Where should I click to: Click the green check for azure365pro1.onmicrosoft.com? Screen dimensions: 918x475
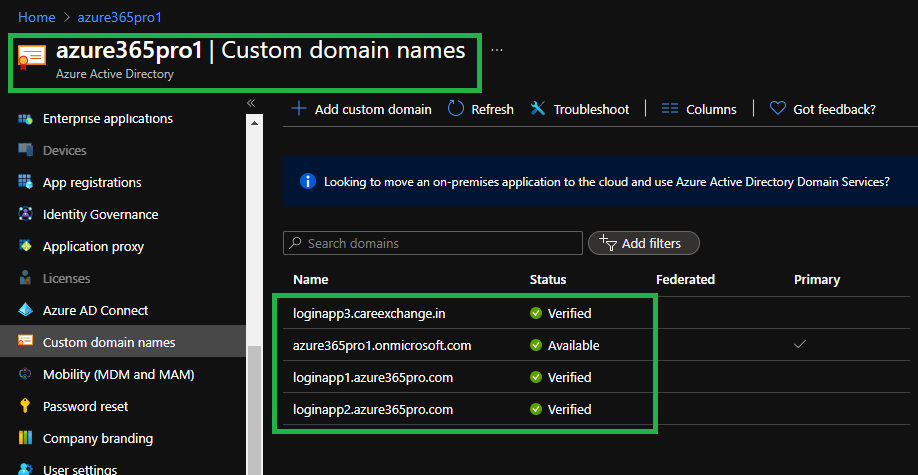pos(536,345)
